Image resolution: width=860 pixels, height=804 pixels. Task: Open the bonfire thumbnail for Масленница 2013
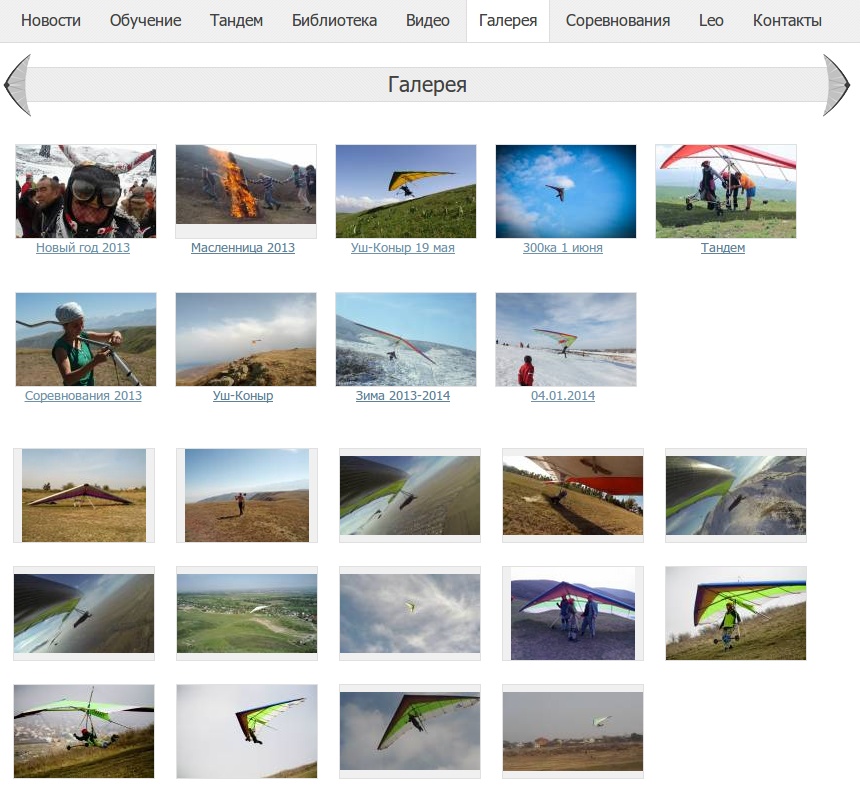point(246,191)
